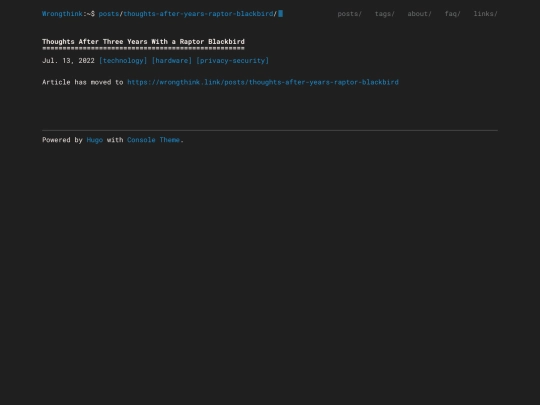
Task: Visit the Console Theme link
Action: click(153, 140)
